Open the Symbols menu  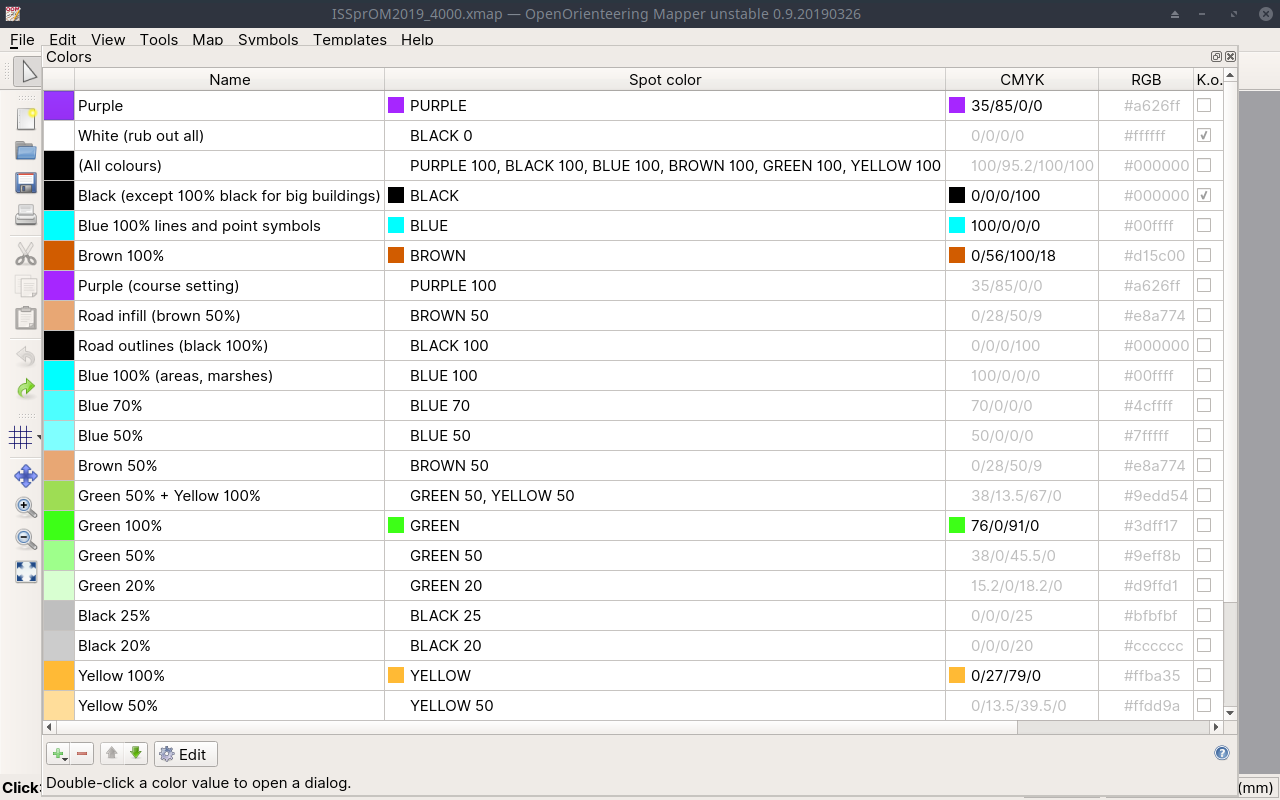[268, 40]
